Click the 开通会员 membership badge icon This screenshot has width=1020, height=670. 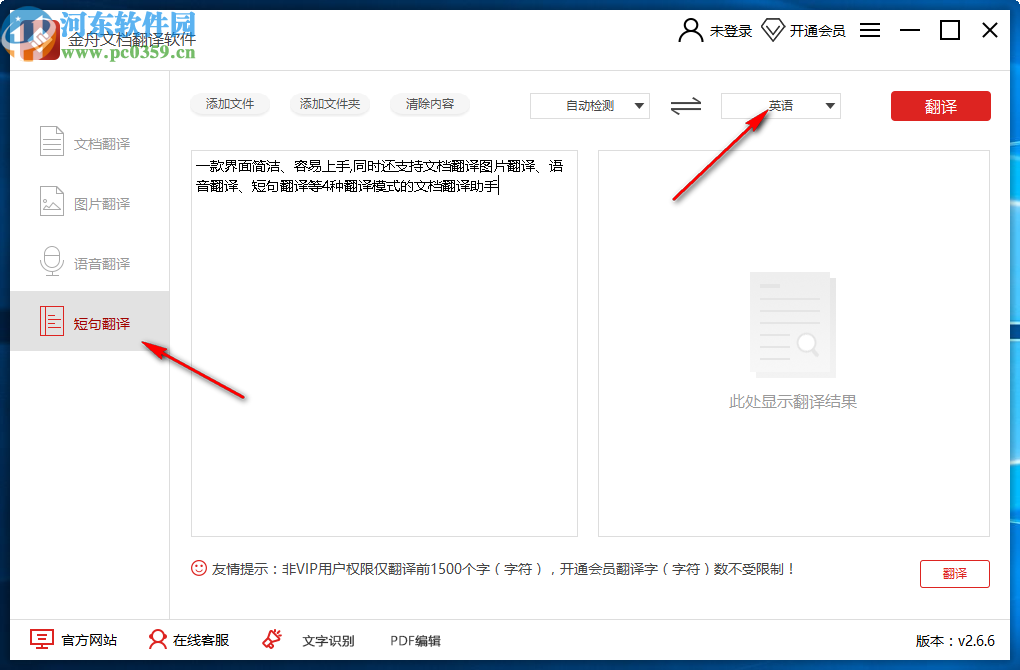(x=773, y=30)
